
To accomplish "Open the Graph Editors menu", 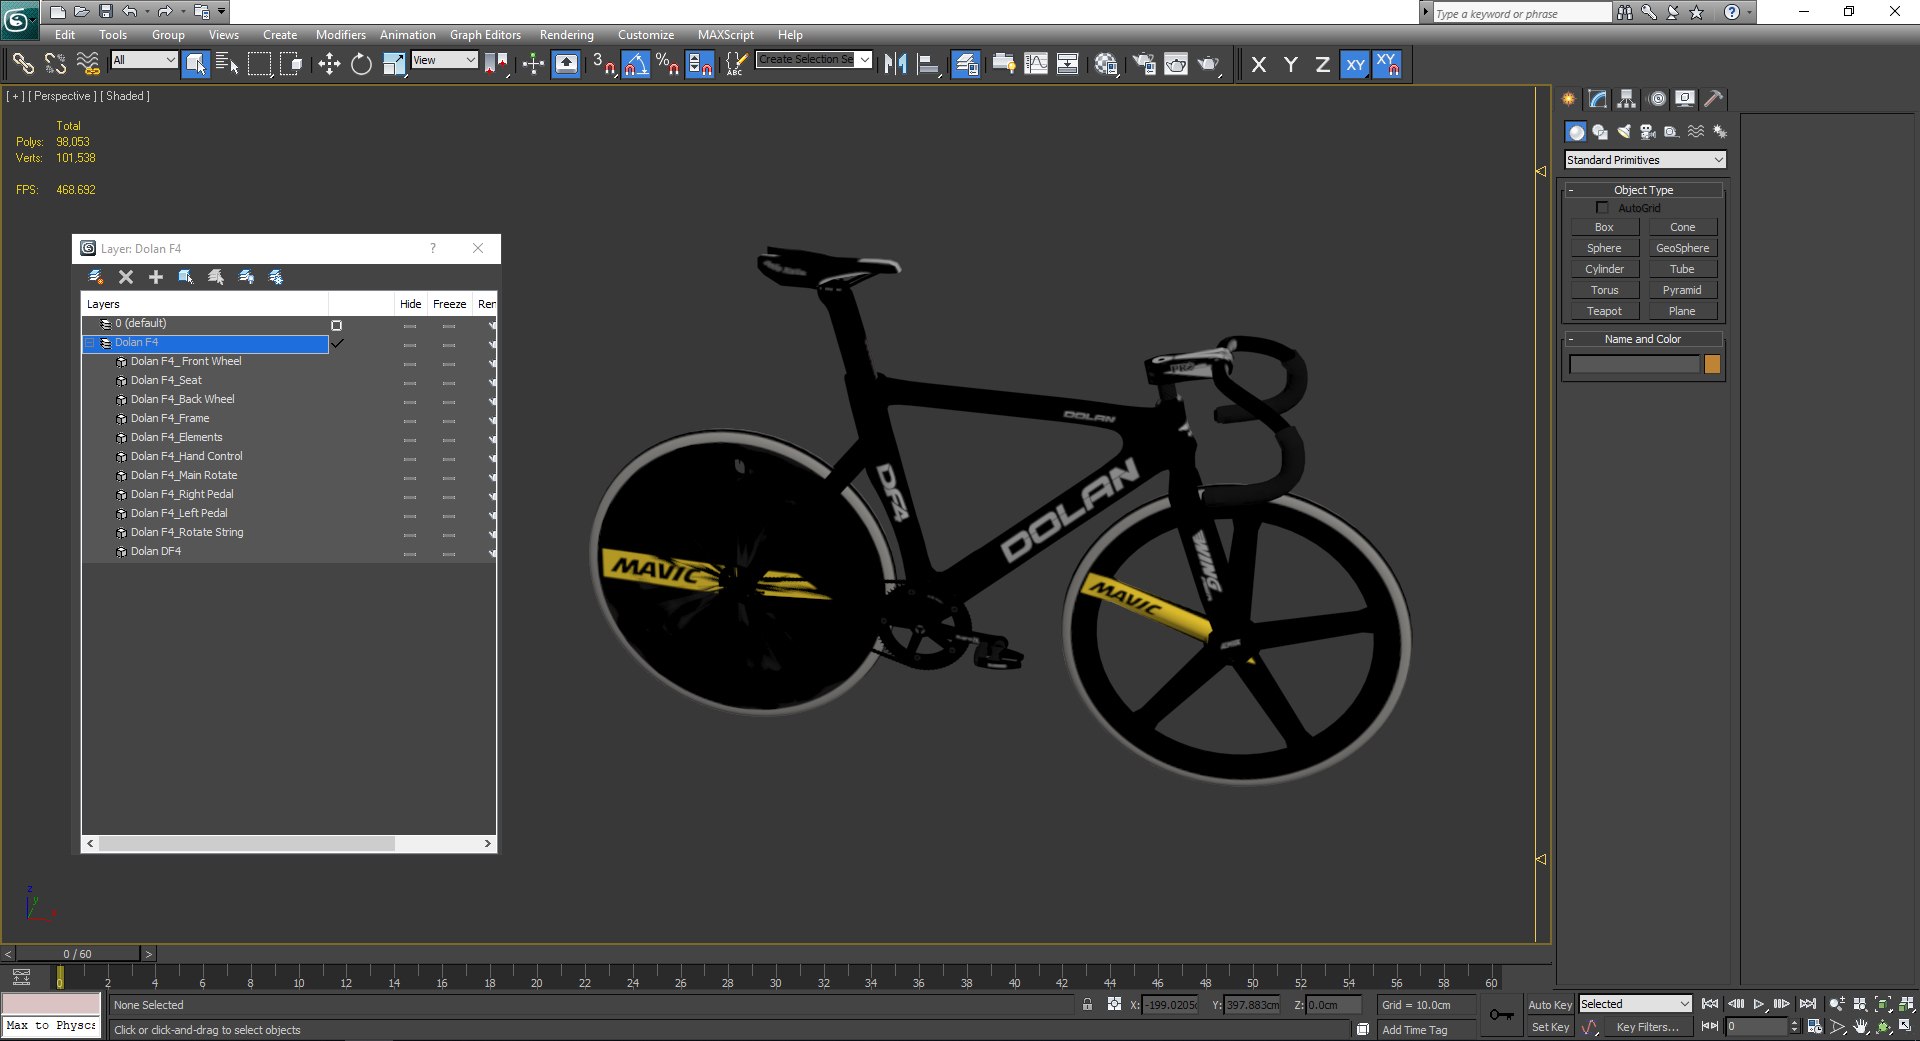I will (485, 35).
